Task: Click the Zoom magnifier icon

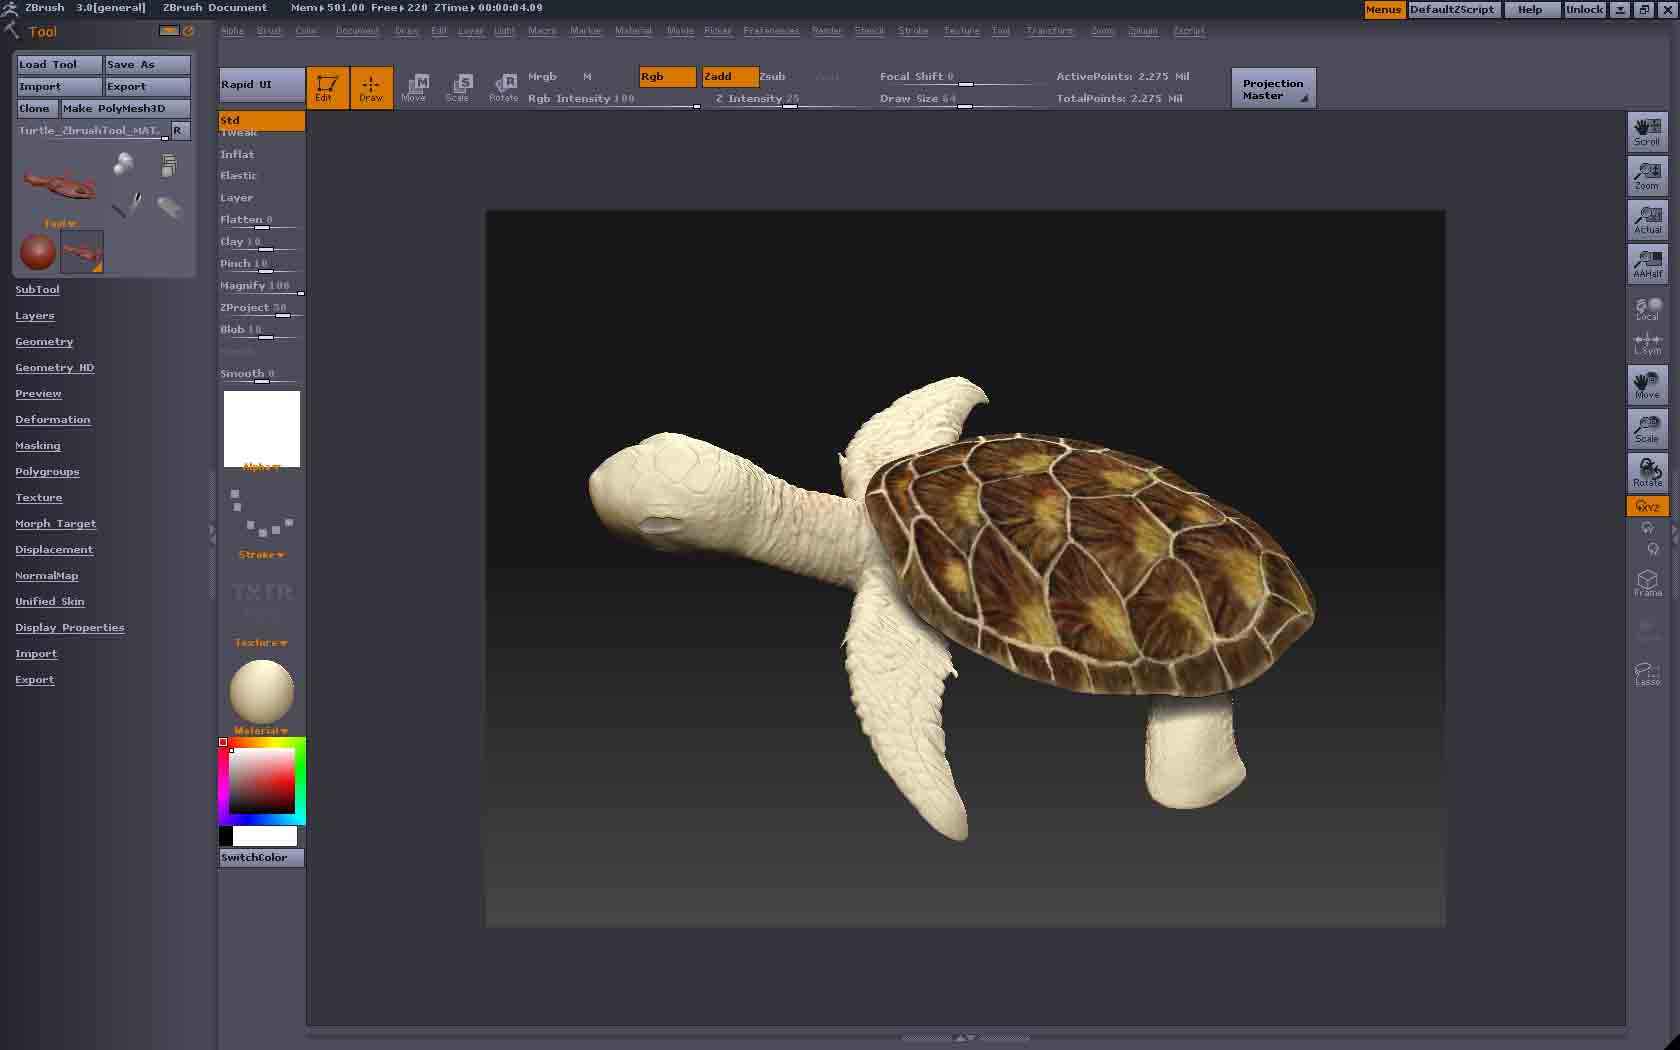Action: pyautogui.click(x=1647, y=175)
